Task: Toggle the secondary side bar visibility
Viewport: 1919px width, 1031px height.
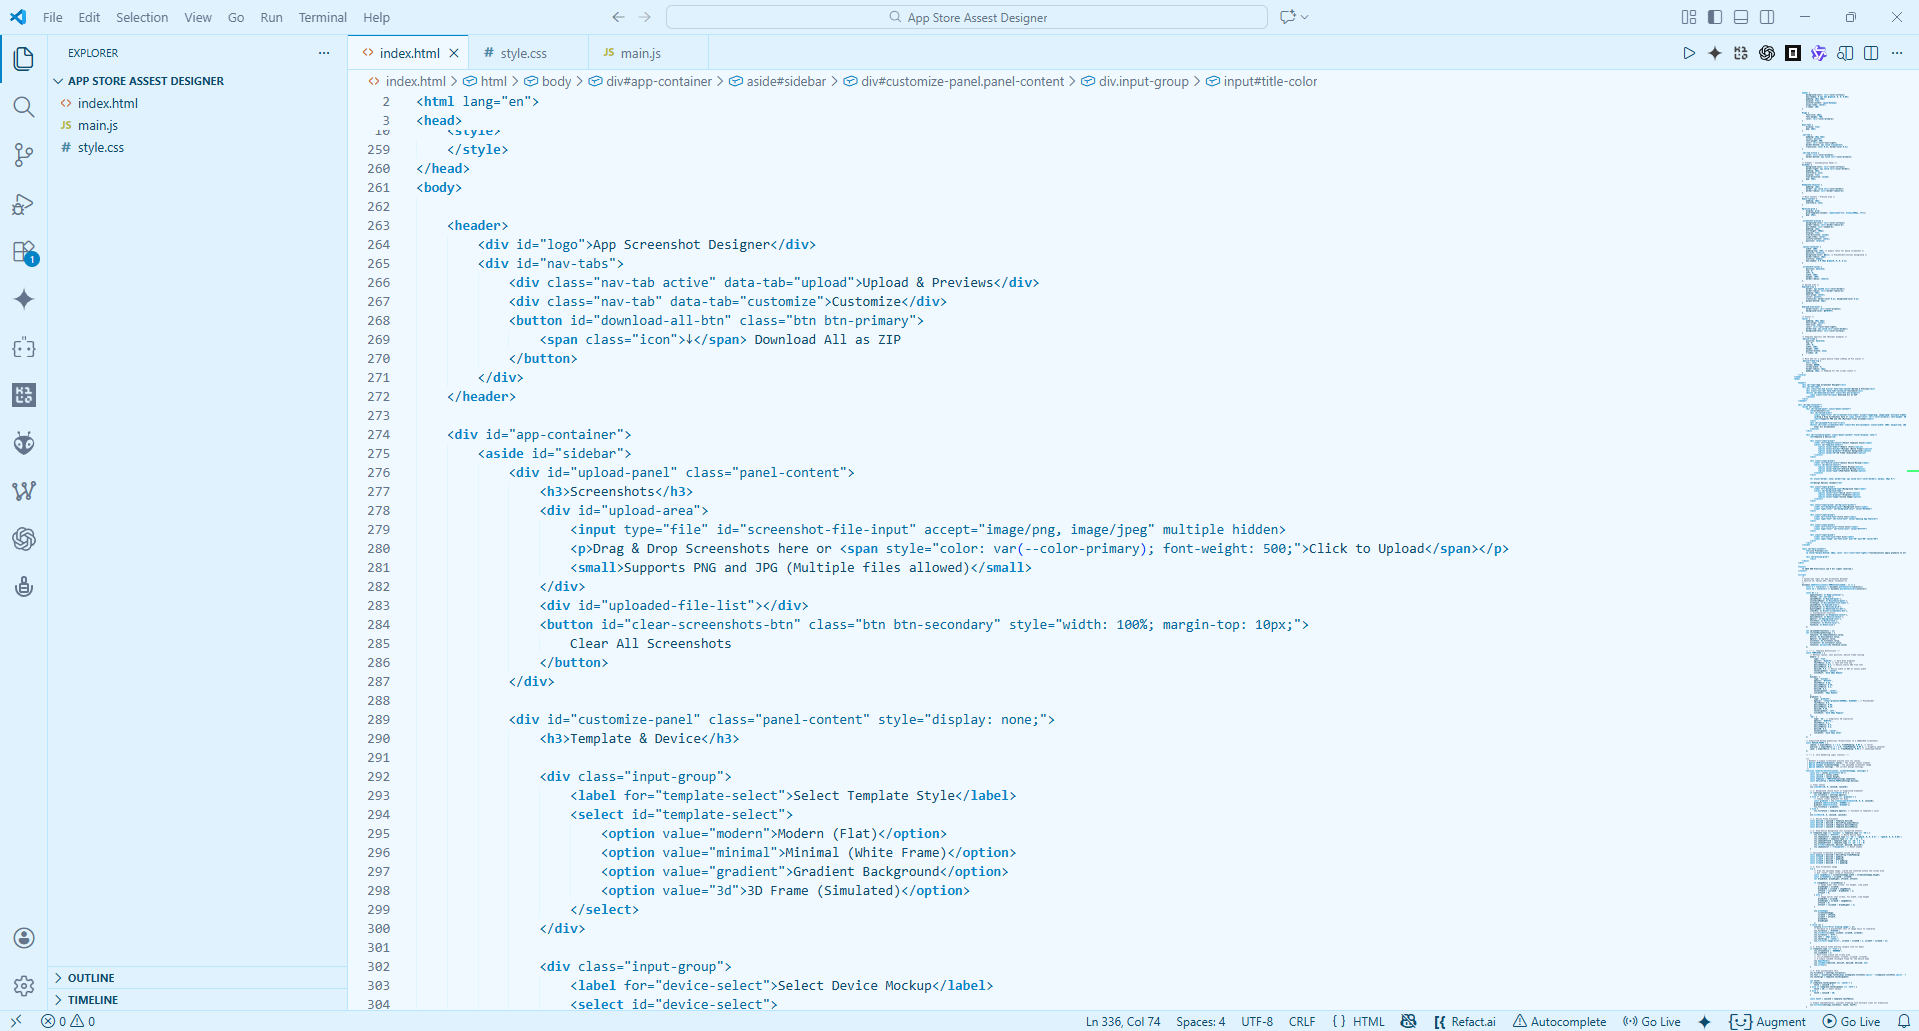Action: [x=1767, y=17]
